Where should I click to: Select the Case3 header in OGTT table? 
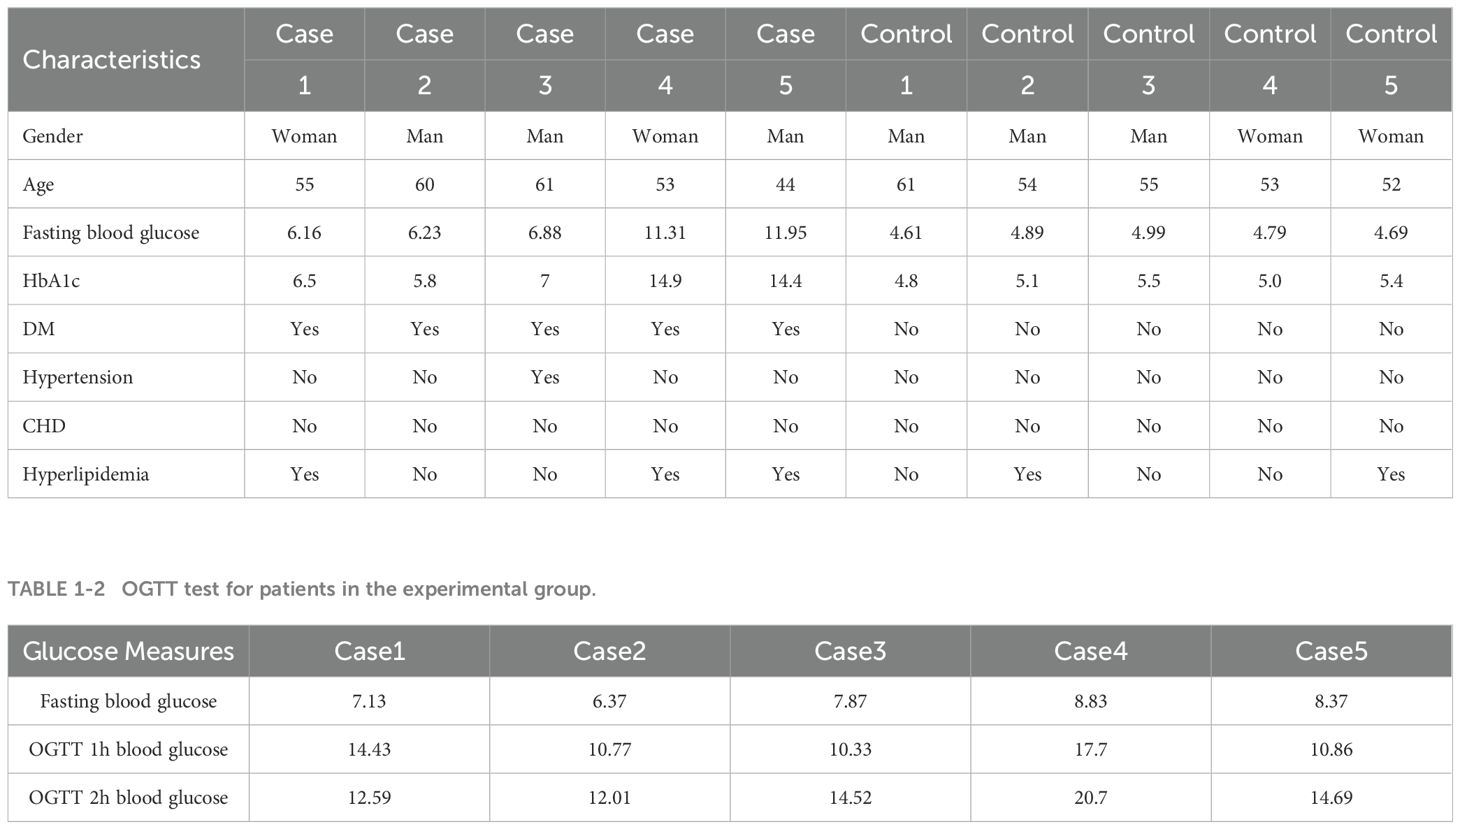(850, 651)
